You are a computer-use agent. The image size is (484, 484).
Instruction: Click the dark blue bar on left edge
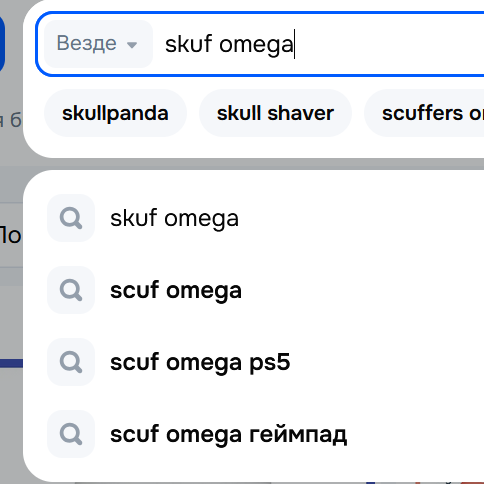[11, 363]
